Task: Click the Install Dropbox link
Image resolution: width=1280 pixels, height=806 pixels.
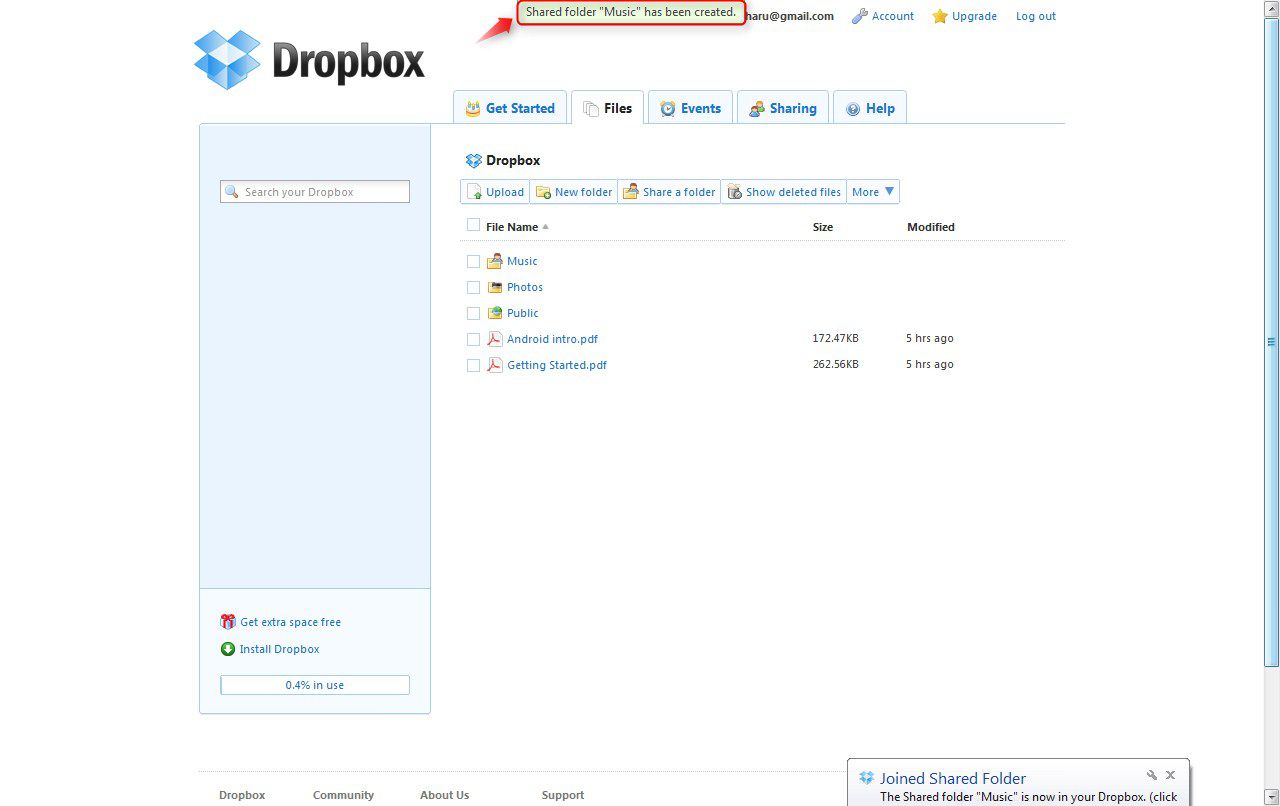Action: coord(280,649)
